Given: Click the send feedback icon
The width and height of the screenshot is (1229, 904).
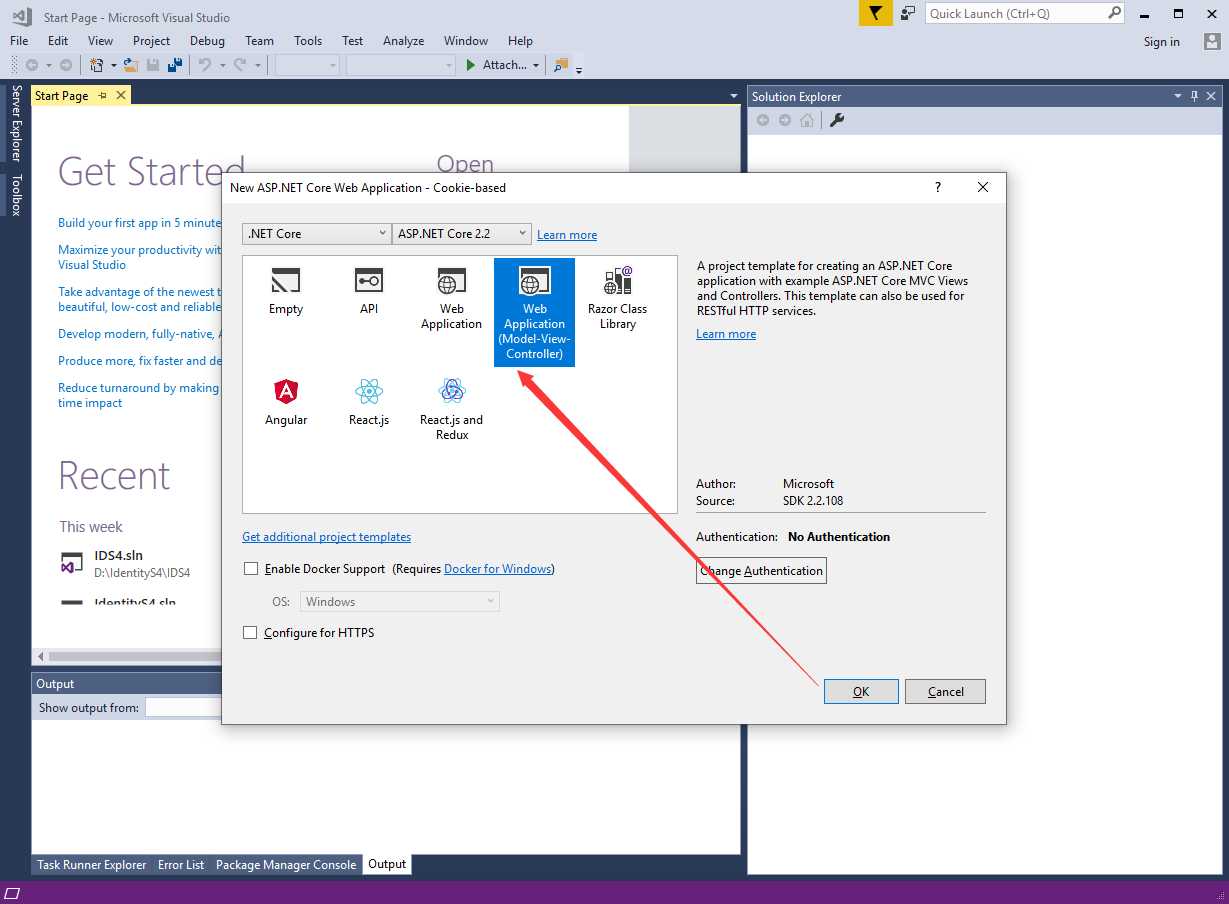Looking at the screenshot, I should (x=908, y=13).
